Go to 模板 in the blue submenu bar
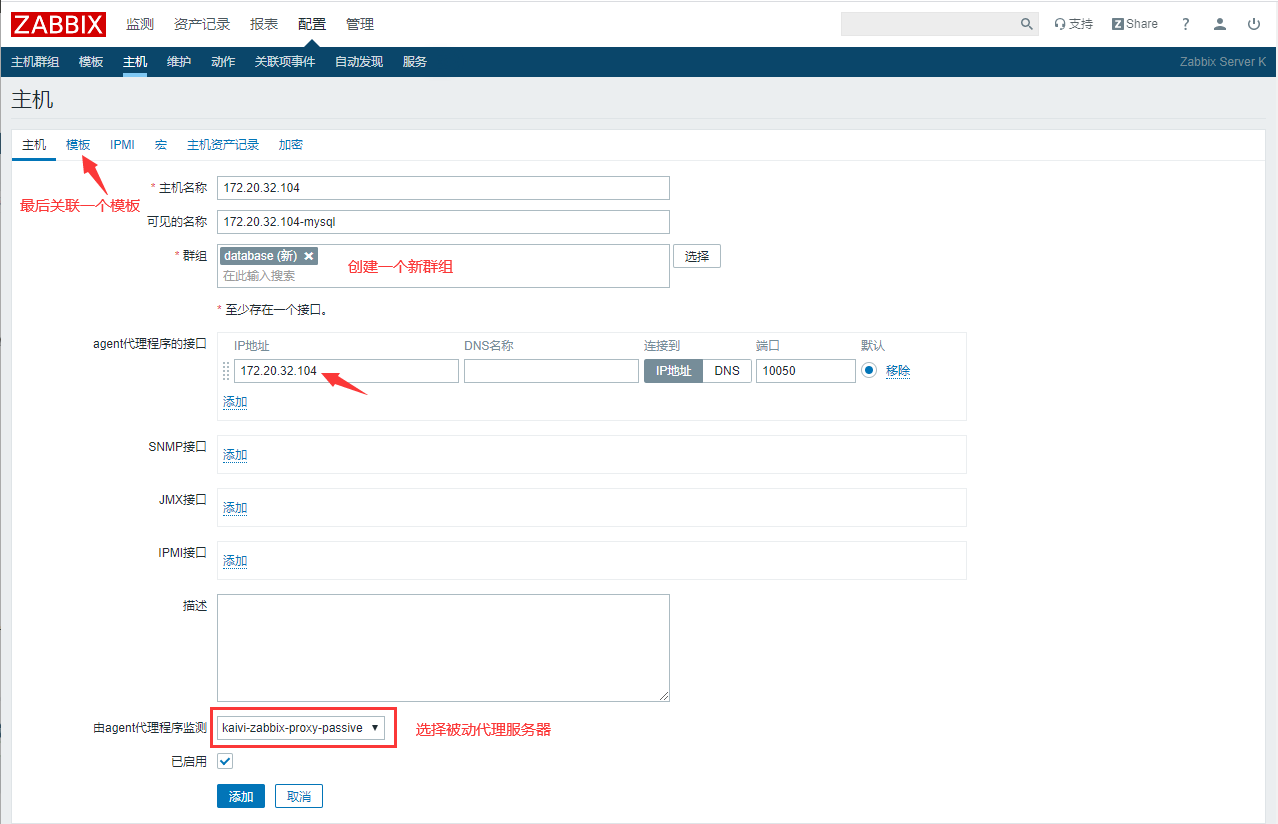Screen dimensions: 1278x824 91,62
